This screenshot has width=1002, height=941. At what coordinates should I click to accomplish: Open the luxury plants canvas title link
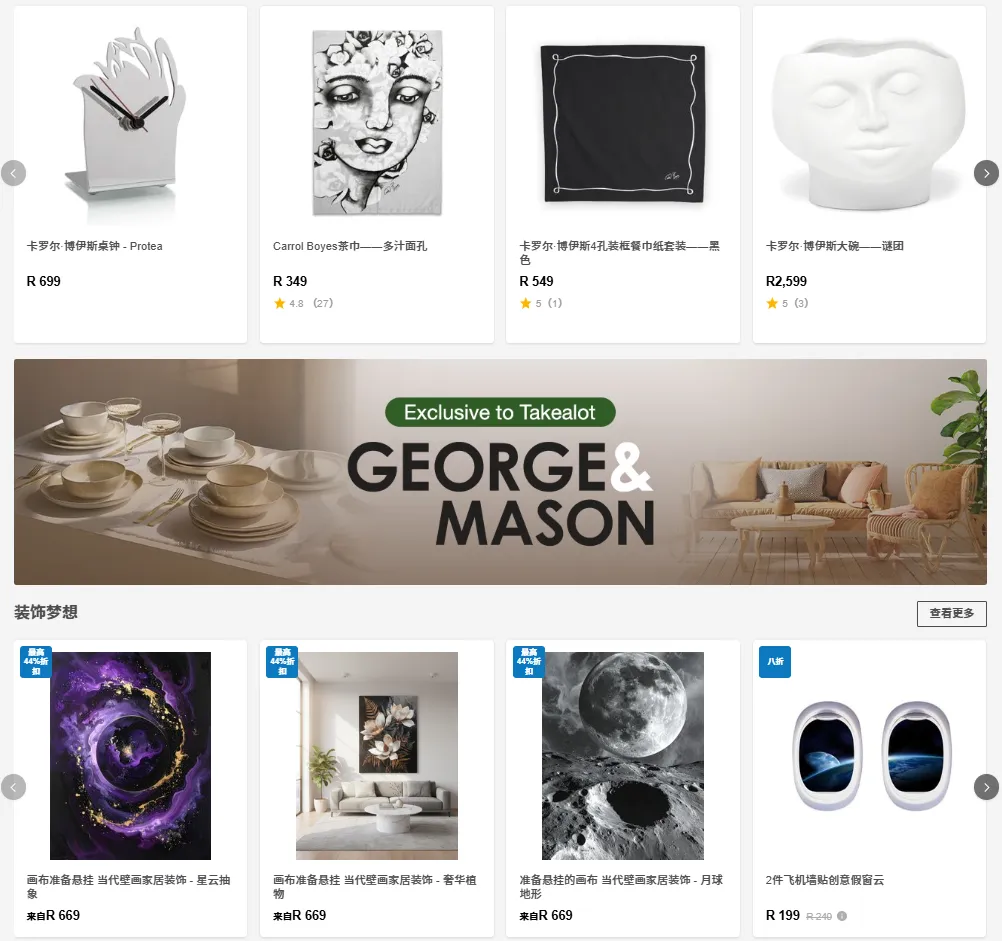(x=374, y=887)
